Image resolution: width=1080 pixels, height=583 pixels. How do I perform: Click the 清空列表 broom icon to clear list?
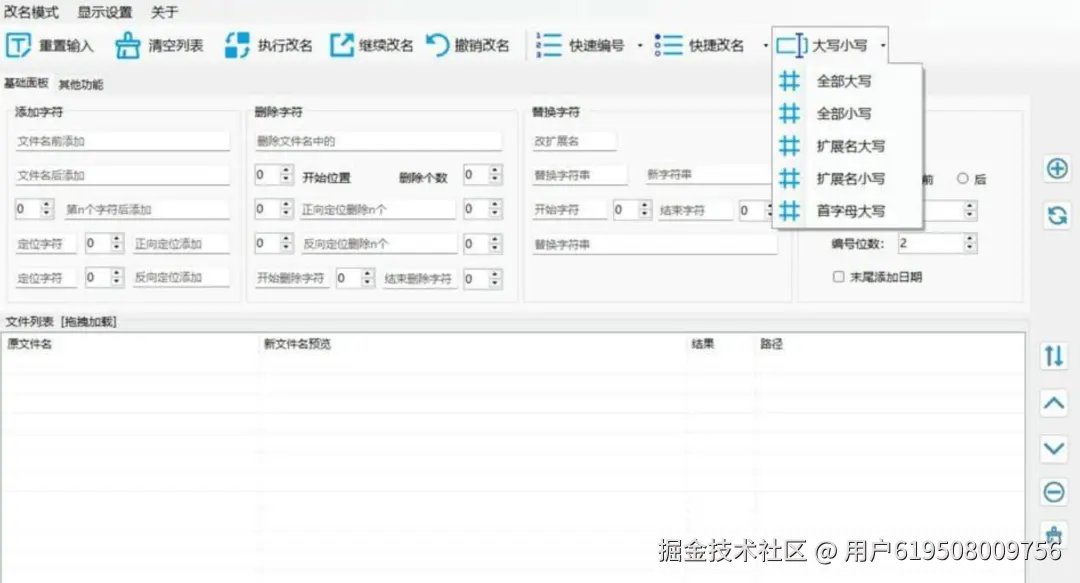[x=127, y=44]
